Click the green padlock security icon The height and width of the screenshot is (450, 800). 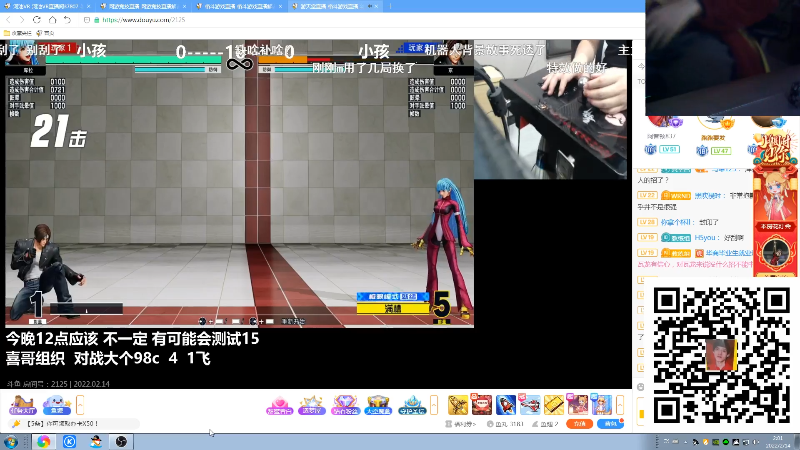point(96,20)
